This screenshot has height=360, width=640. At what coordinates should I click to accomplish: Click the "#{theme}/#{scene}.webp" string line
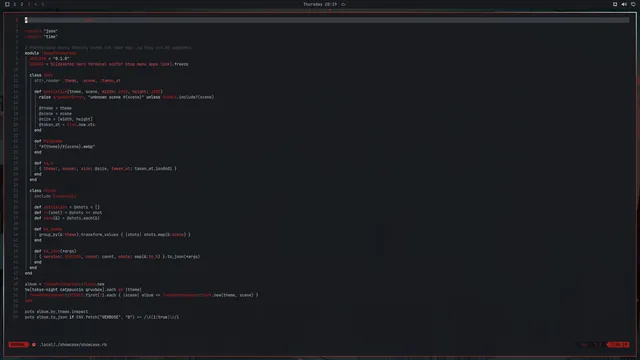click(67, 147)
